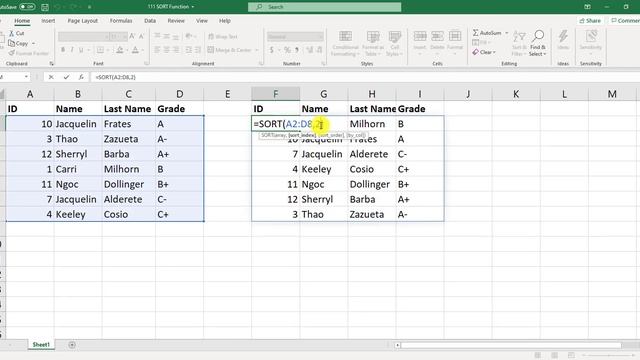Click the horizontal scrollbar track

pos(511,345)
